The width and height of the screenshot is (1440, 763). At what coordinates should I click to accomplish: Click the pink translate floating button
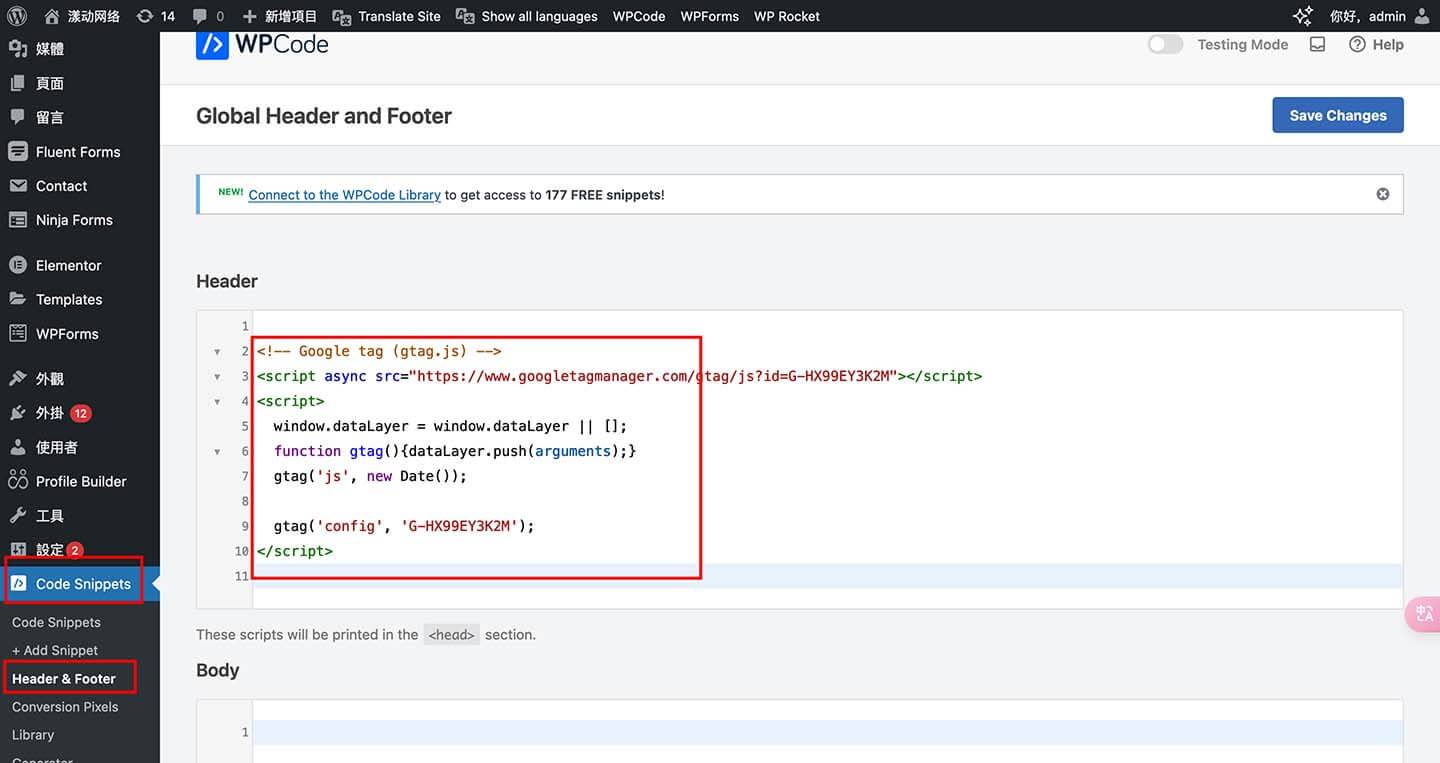click(x=1424, y=614)
